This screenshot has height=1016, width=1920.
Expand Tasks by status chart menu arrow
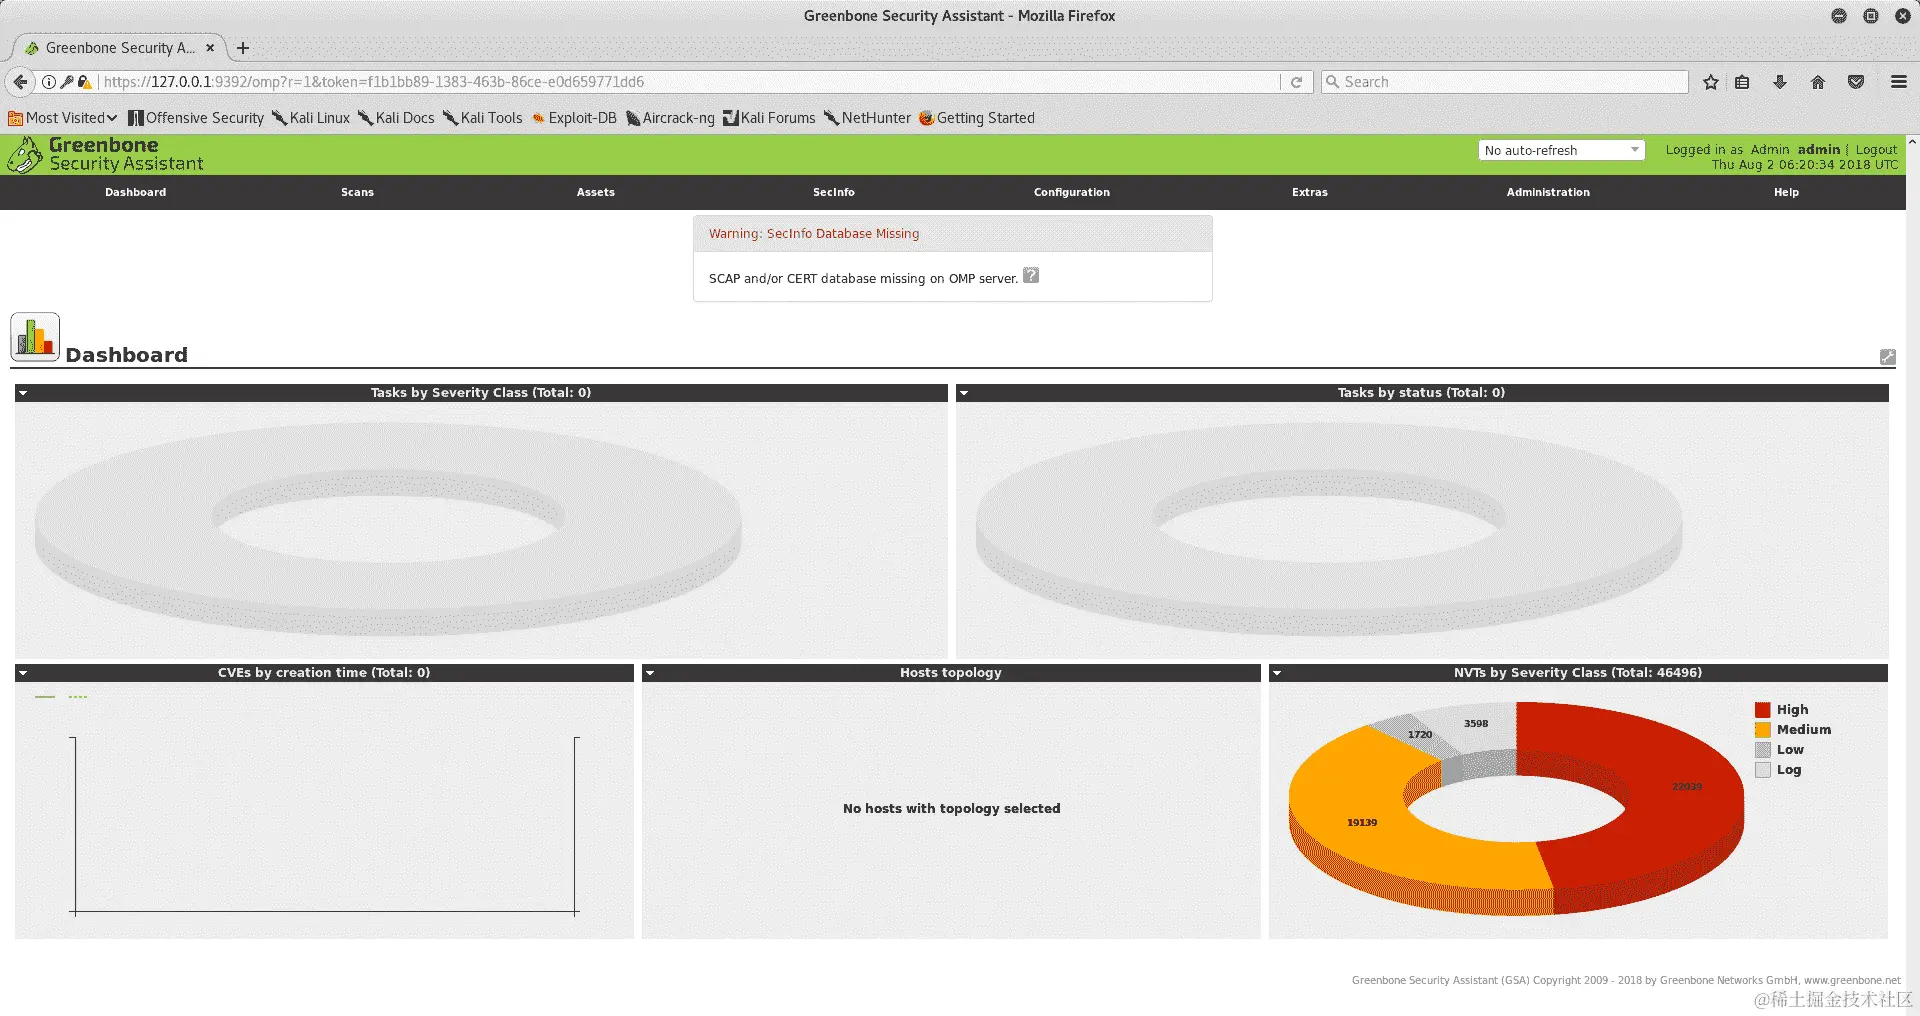coord(964,393)
